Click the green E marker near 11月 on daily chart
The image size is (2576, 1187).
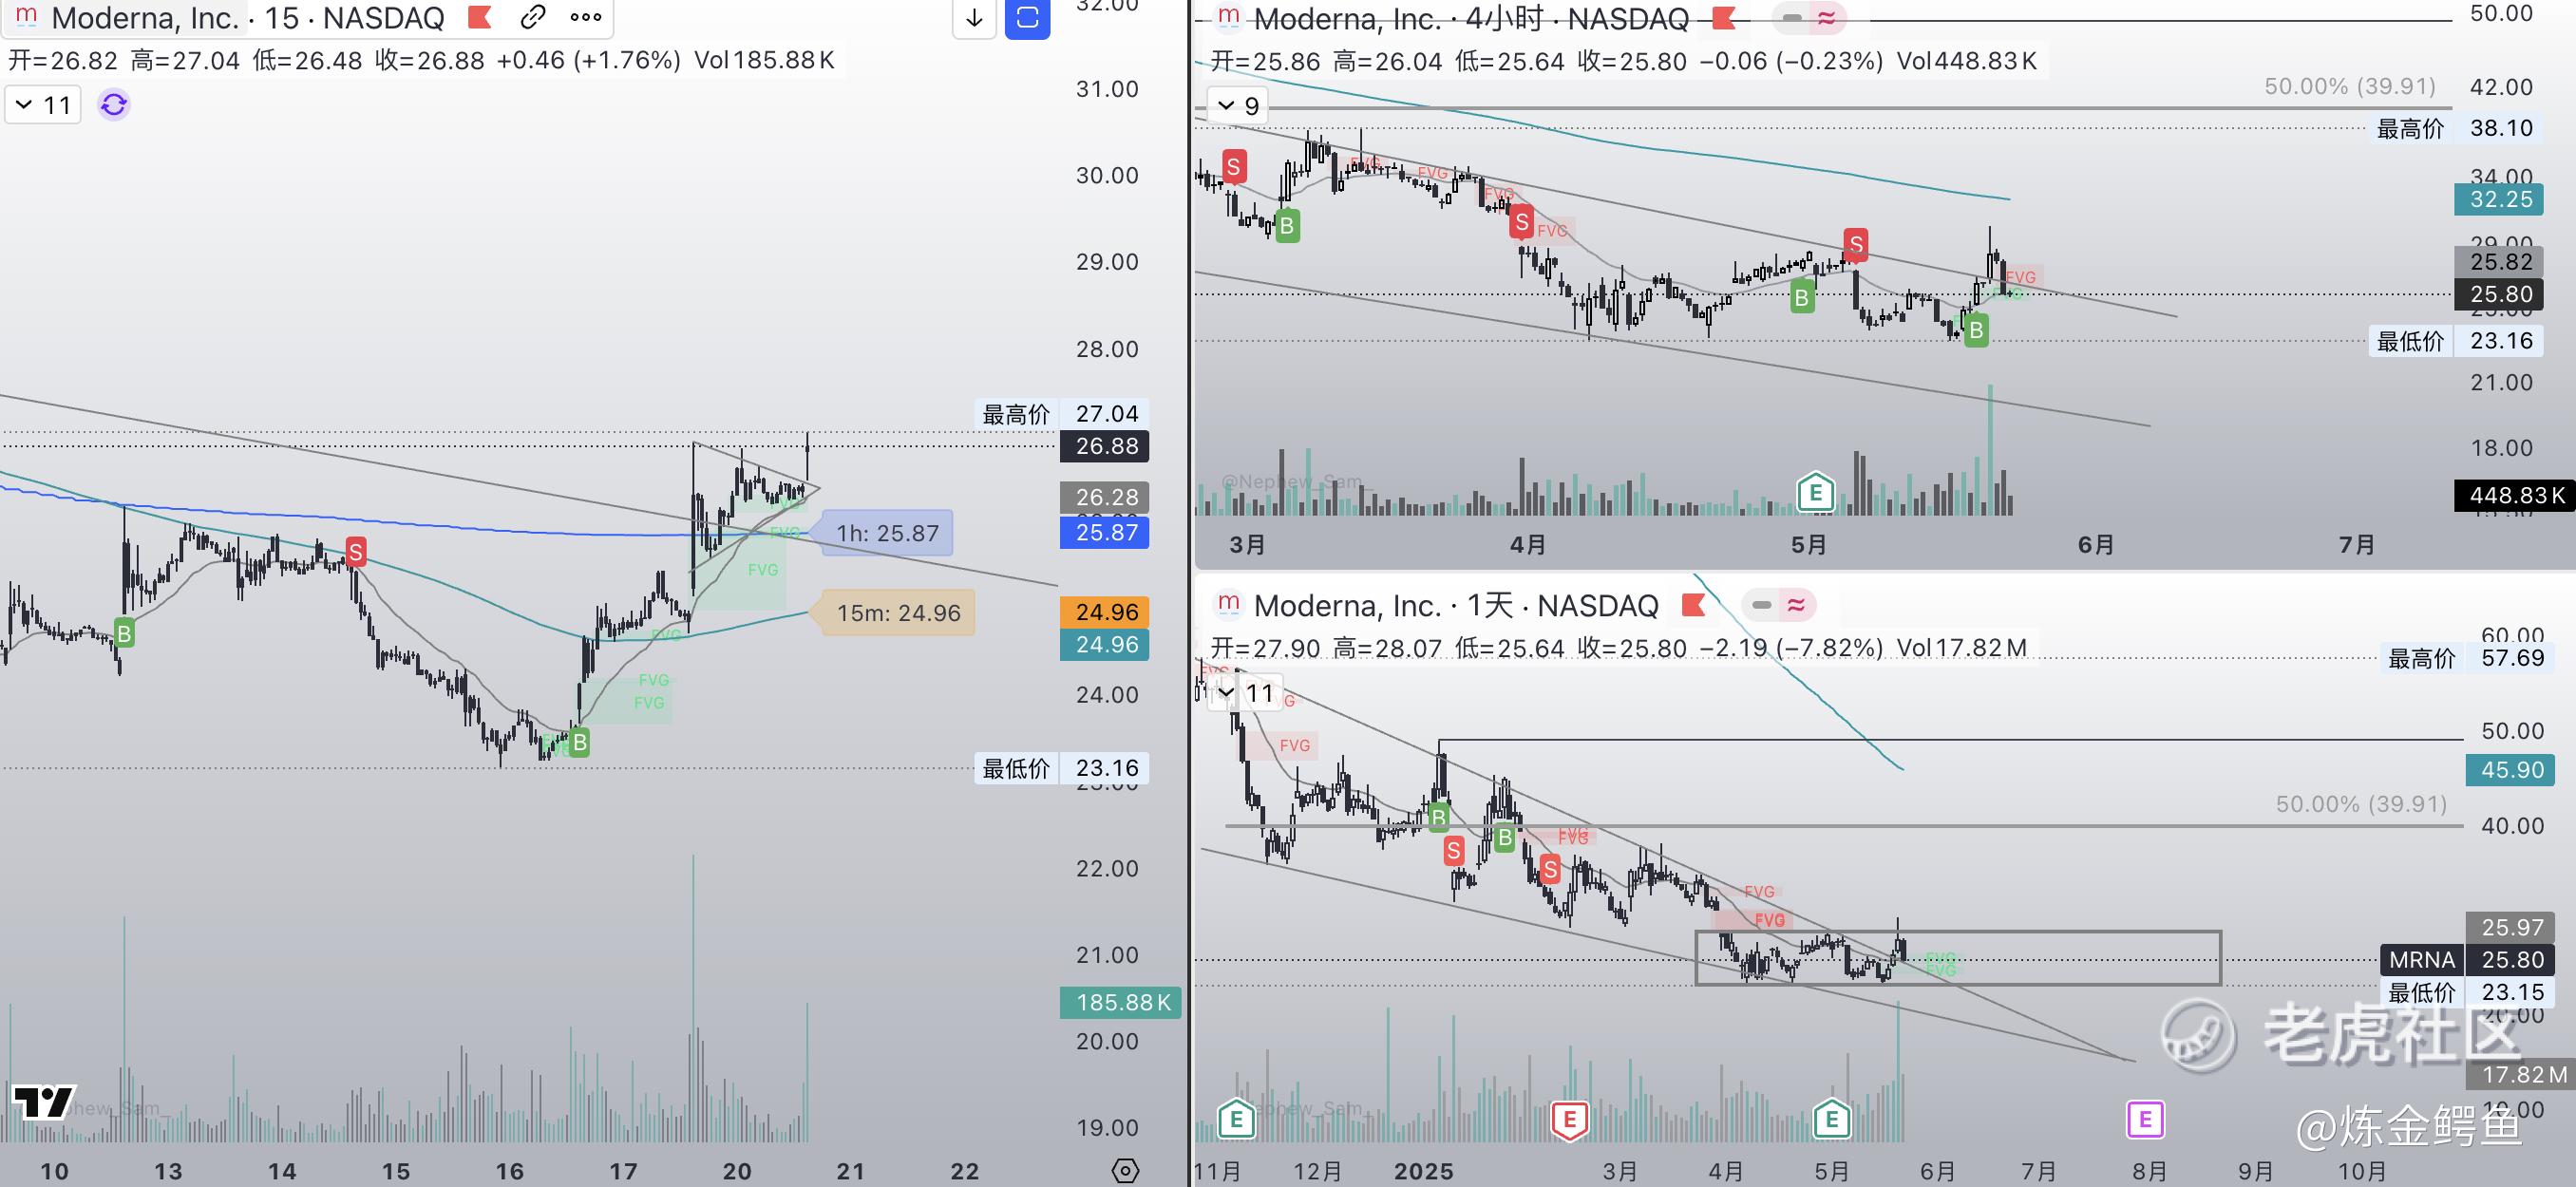[1236, 1120]
